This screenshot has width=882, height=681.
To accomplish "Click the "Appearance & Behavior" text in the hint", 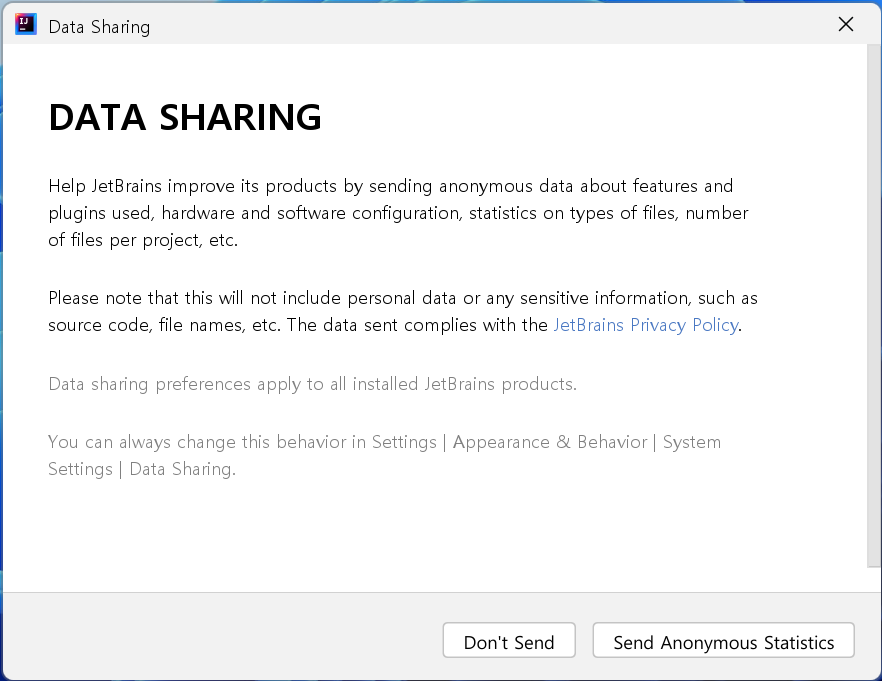I will point(549,442).
